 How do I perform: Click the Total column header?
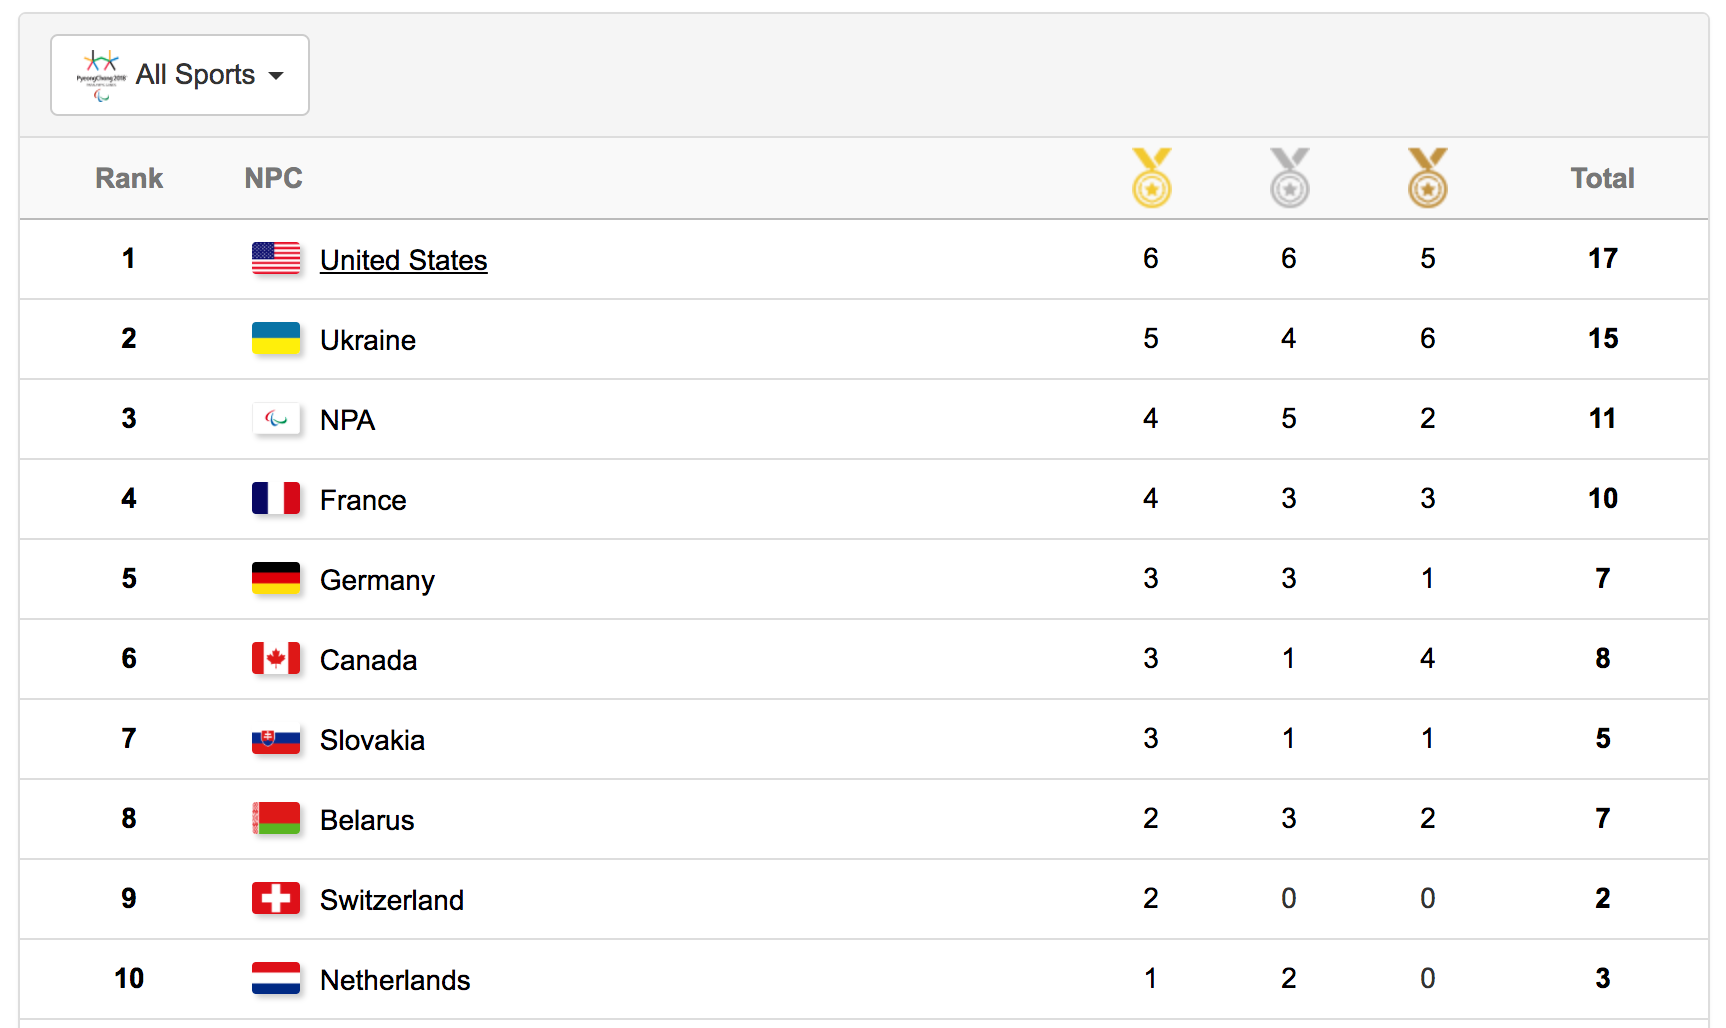(1602, 178)
